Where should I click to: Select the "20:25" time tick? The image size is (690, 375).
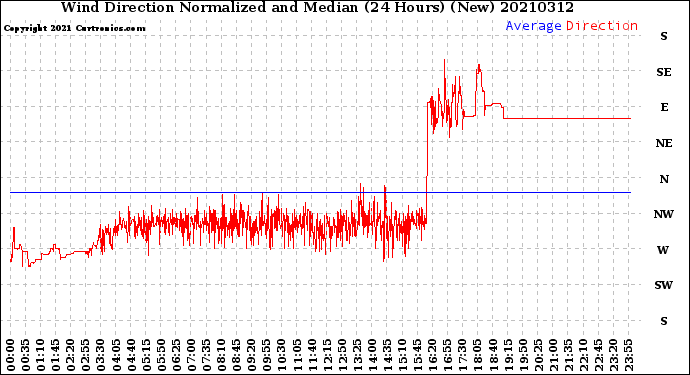(539, 355)
